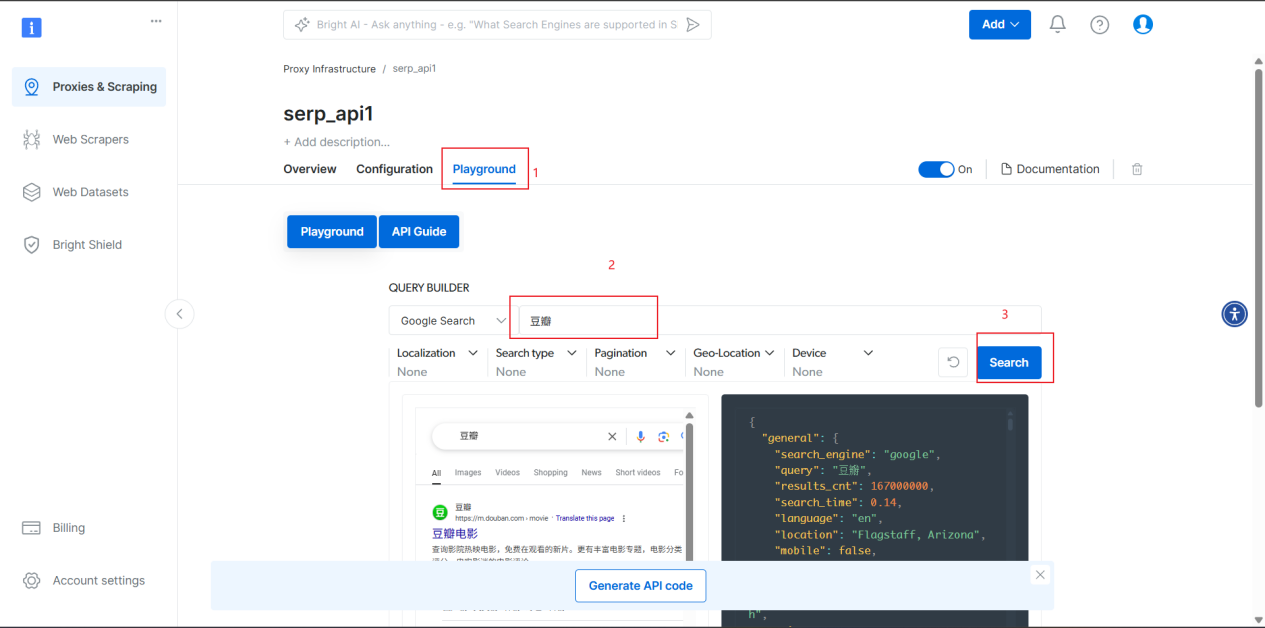Click the Bright AI ask anything field
Viewport: 1265px width, 628px height.
pyautogui.click(x=497, y=25)
